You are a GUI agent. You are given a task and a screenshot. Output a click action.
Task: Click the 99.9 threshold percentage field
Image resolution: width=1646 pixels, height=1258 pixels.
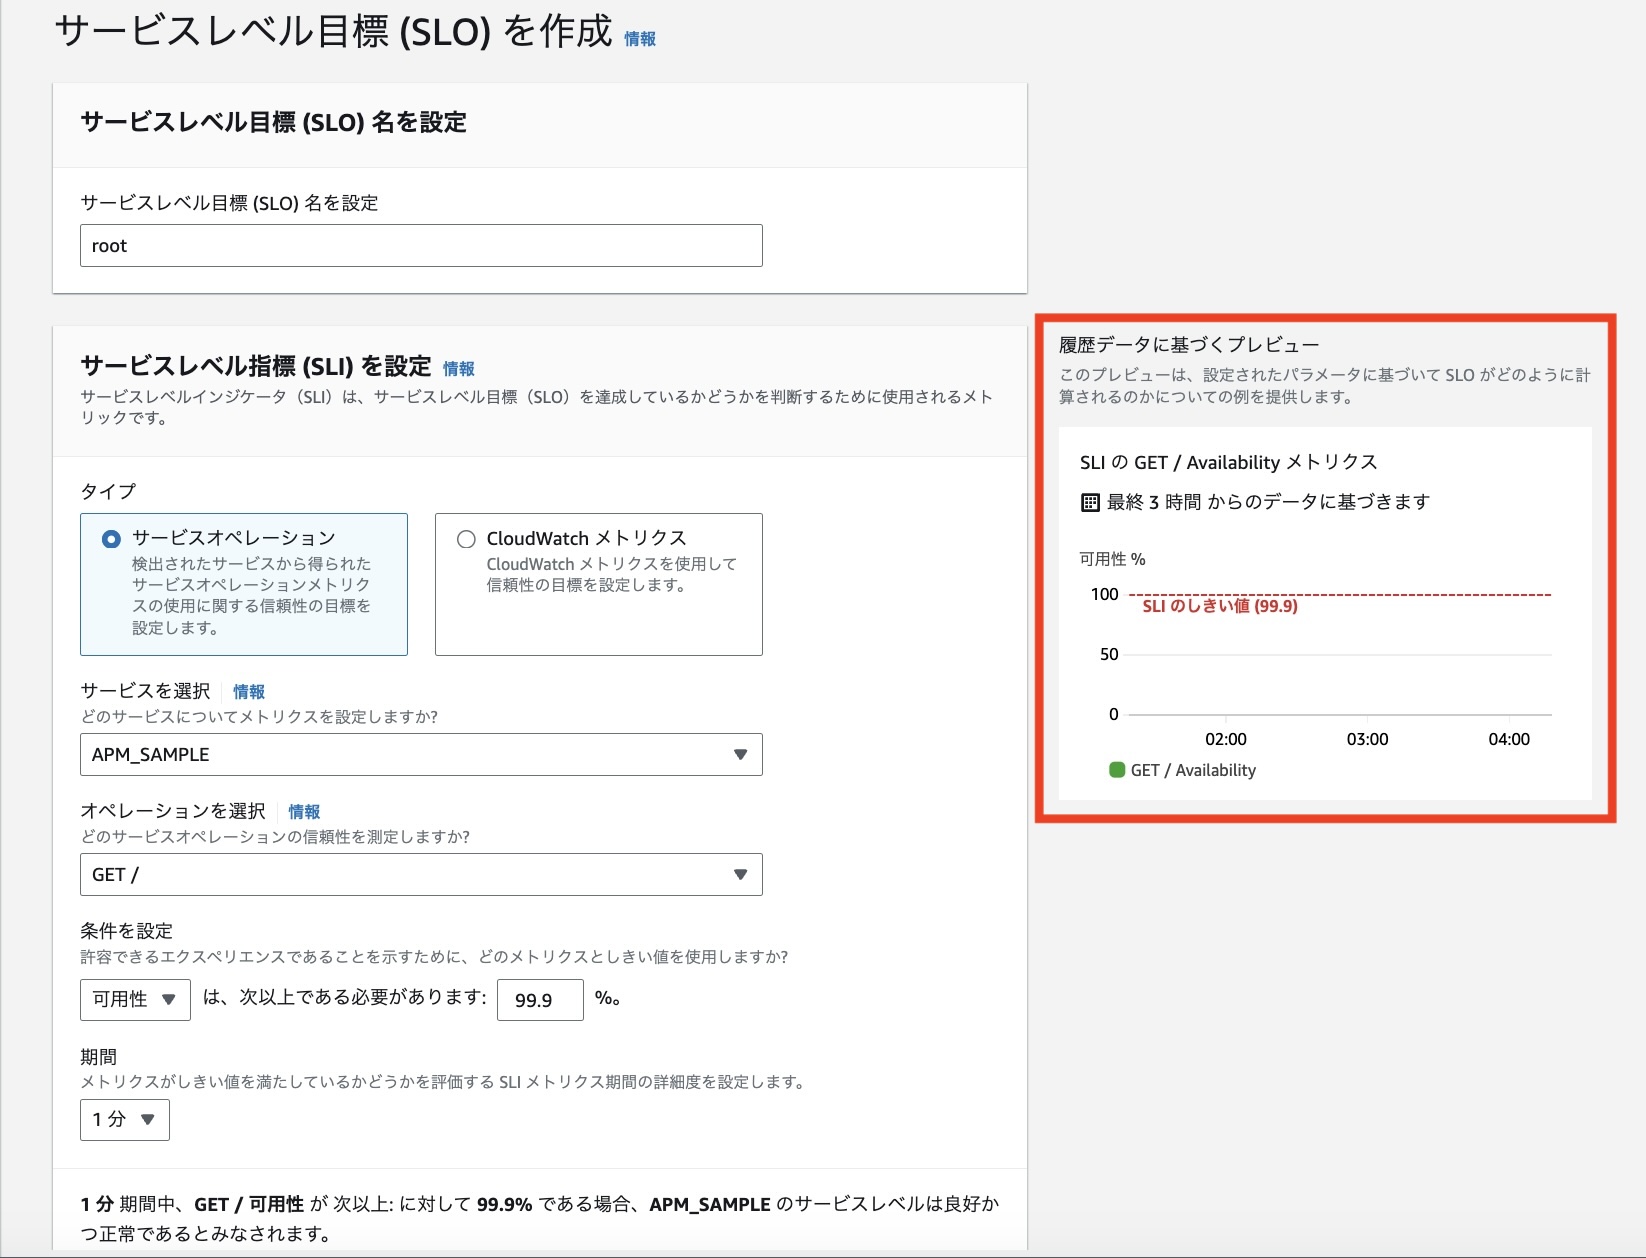pos(540,999)
